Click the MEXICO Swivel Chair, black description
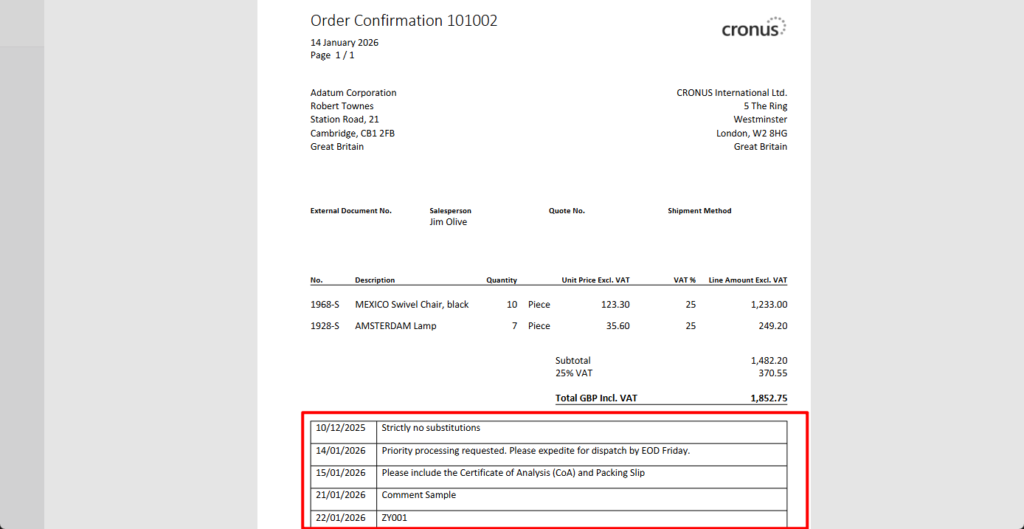Viewport: 1024px width, 529px height. coord(412,304)
